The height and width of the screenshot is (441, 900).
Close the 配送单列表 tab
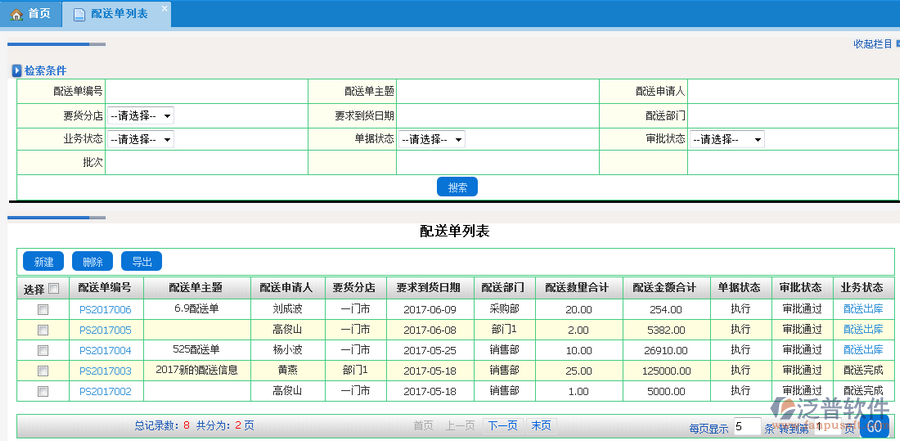[x=165, y=8]
